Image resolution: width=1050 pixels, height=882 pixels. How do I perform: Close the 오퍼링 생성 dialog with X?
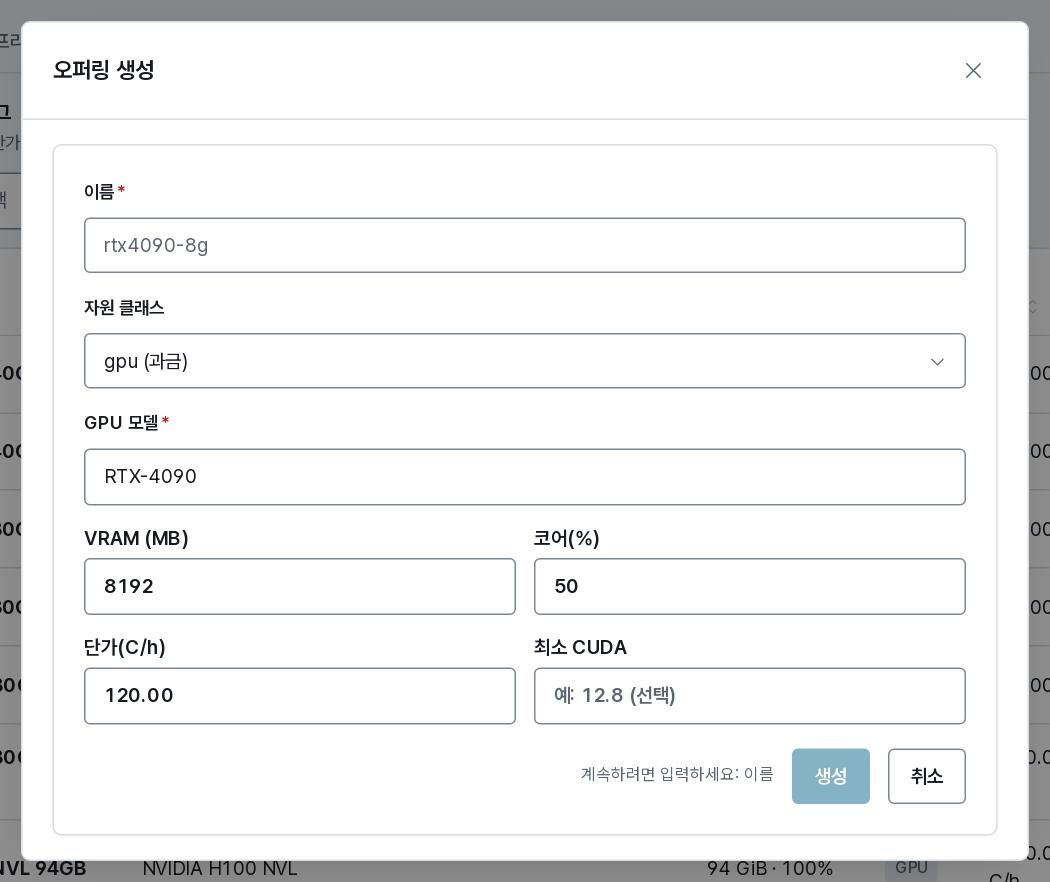click(x=973, y=70)
